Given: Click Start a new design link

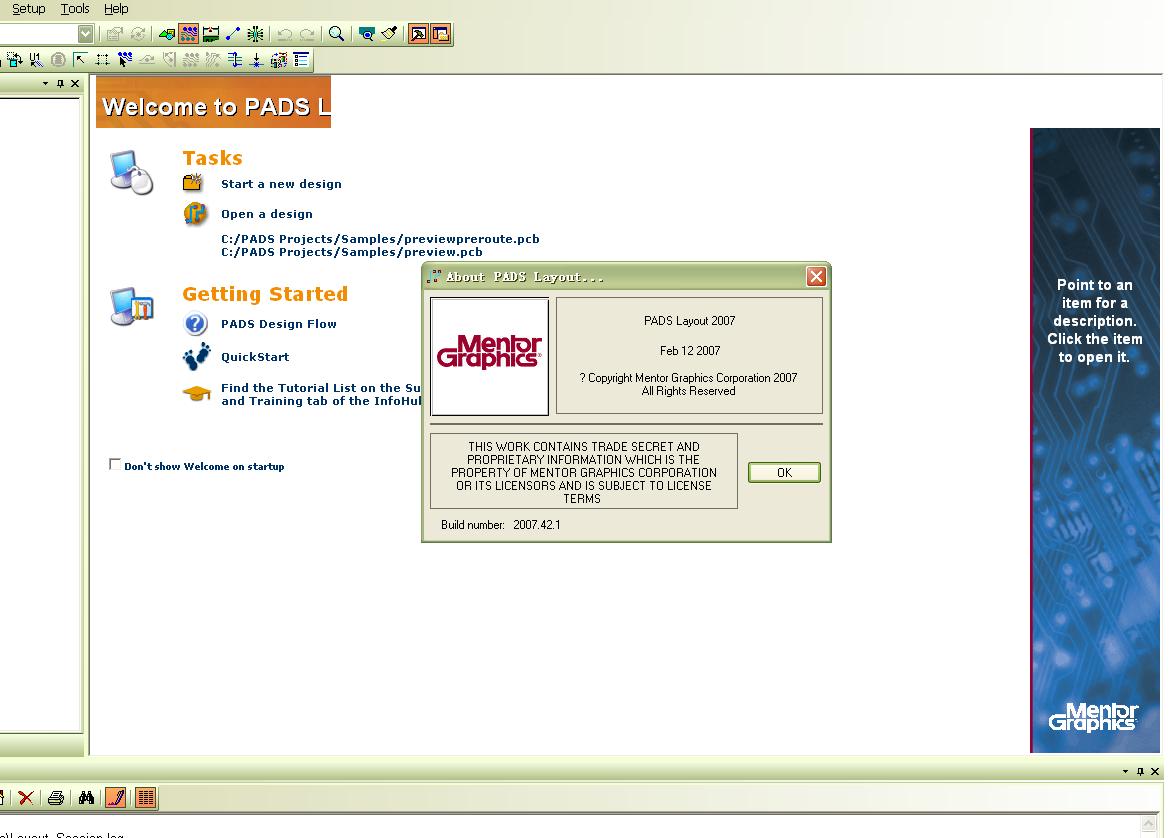Looking at the screenshot, I should 281,184.
